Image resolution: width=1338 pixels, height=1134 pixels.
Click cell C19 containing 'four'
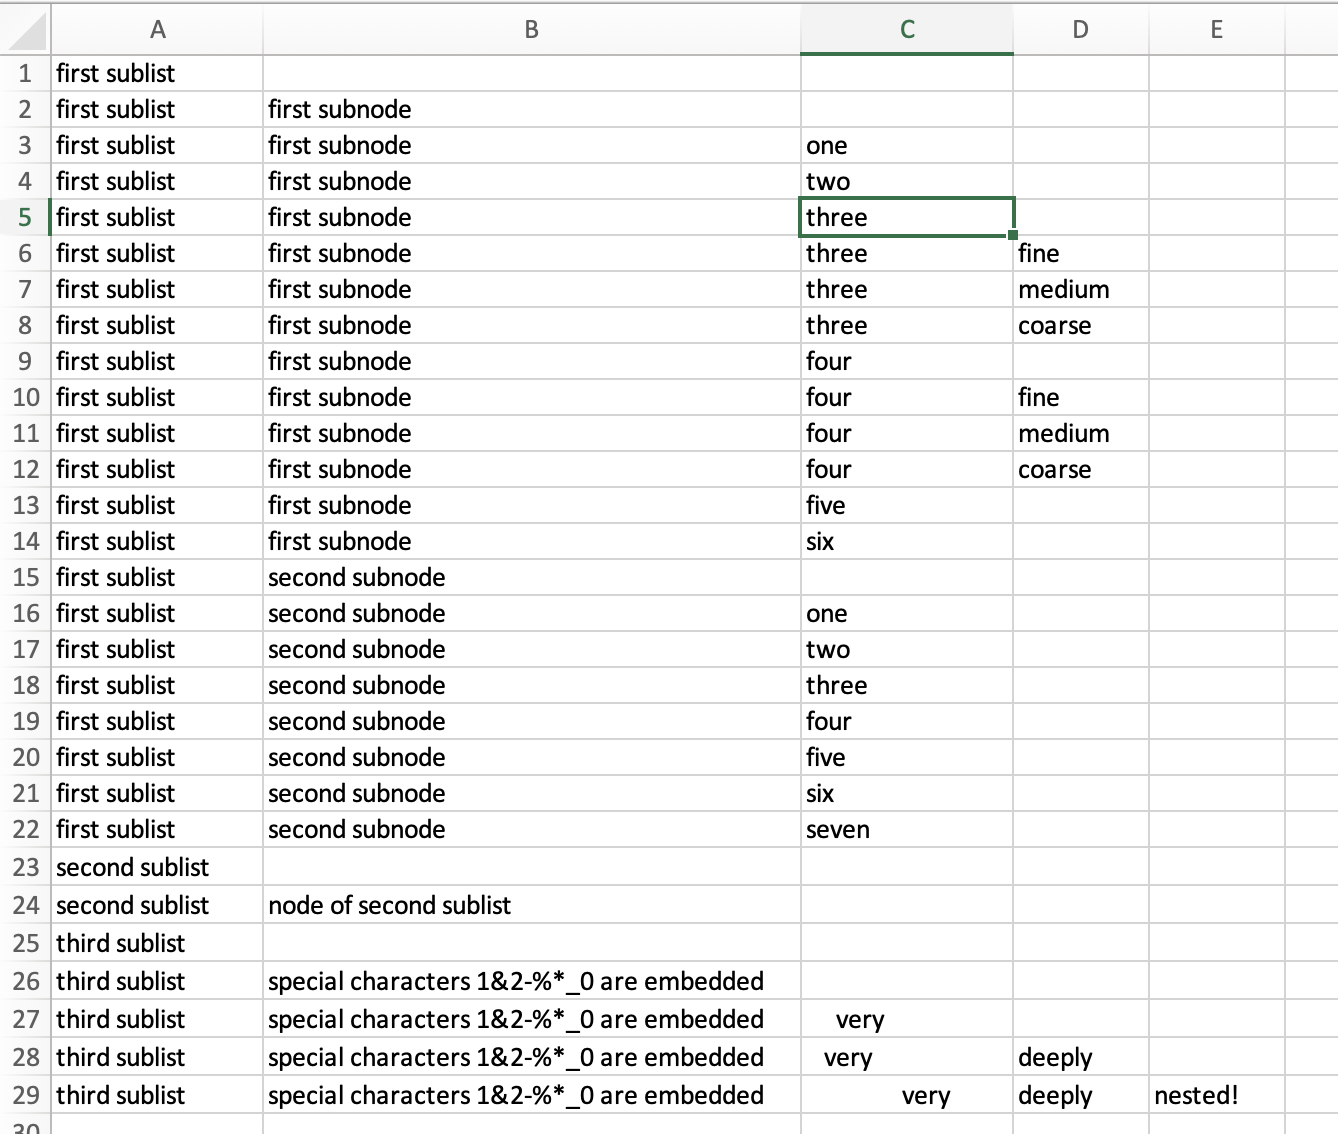pyautogui.click(x=907, y=721)
